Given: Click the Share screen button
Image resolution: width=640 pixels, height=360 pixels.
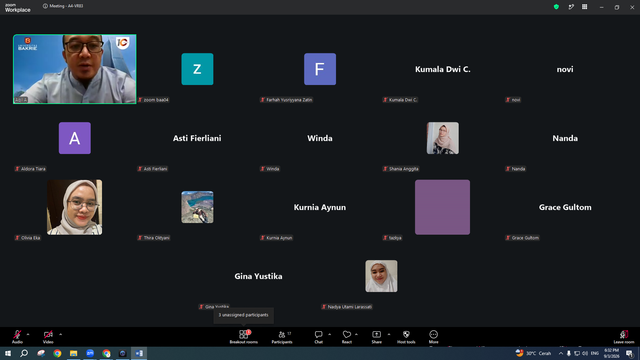Looking at the screenshot, I should pos(376,337).
